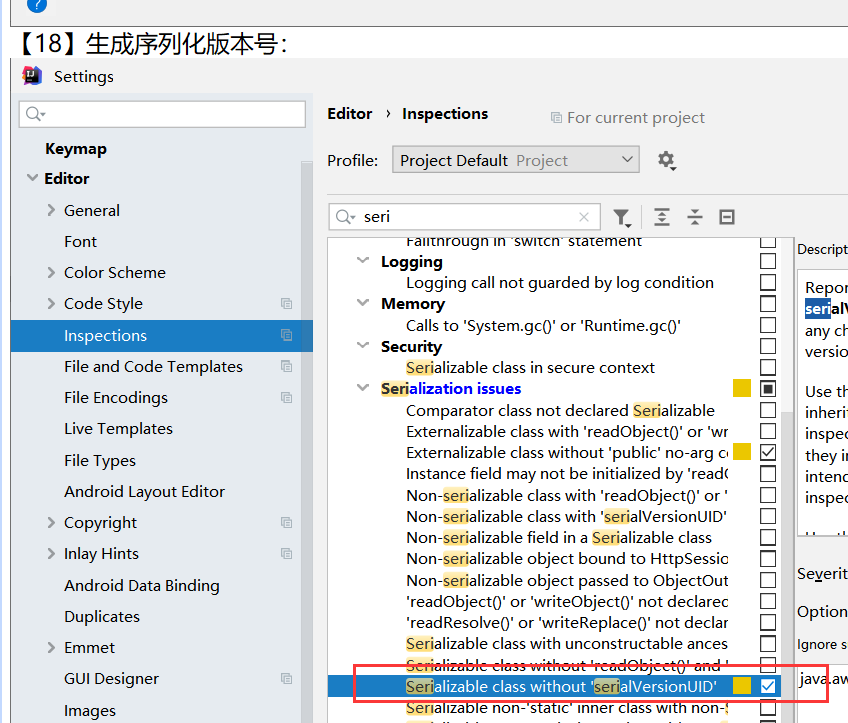
Task: Open Live Templates settings page
Action: pos(118,429)
